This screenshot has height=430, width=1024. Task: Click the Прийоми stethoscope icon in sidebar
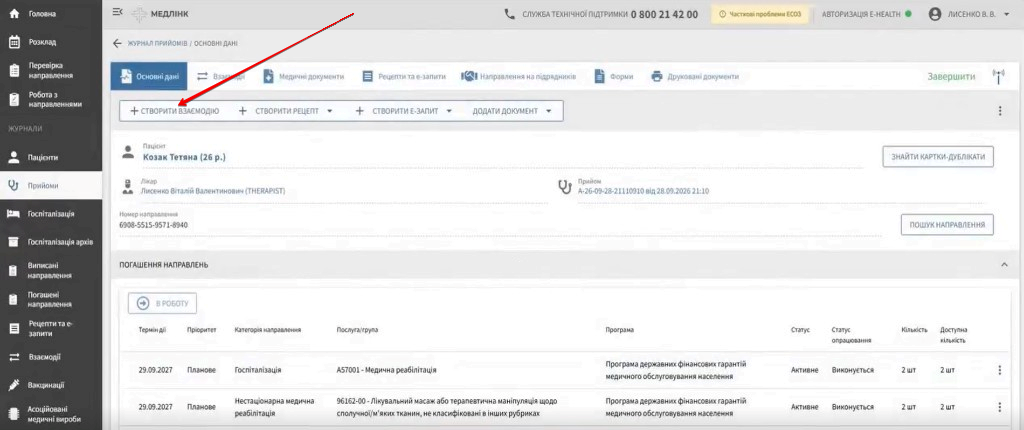point(13,186)
